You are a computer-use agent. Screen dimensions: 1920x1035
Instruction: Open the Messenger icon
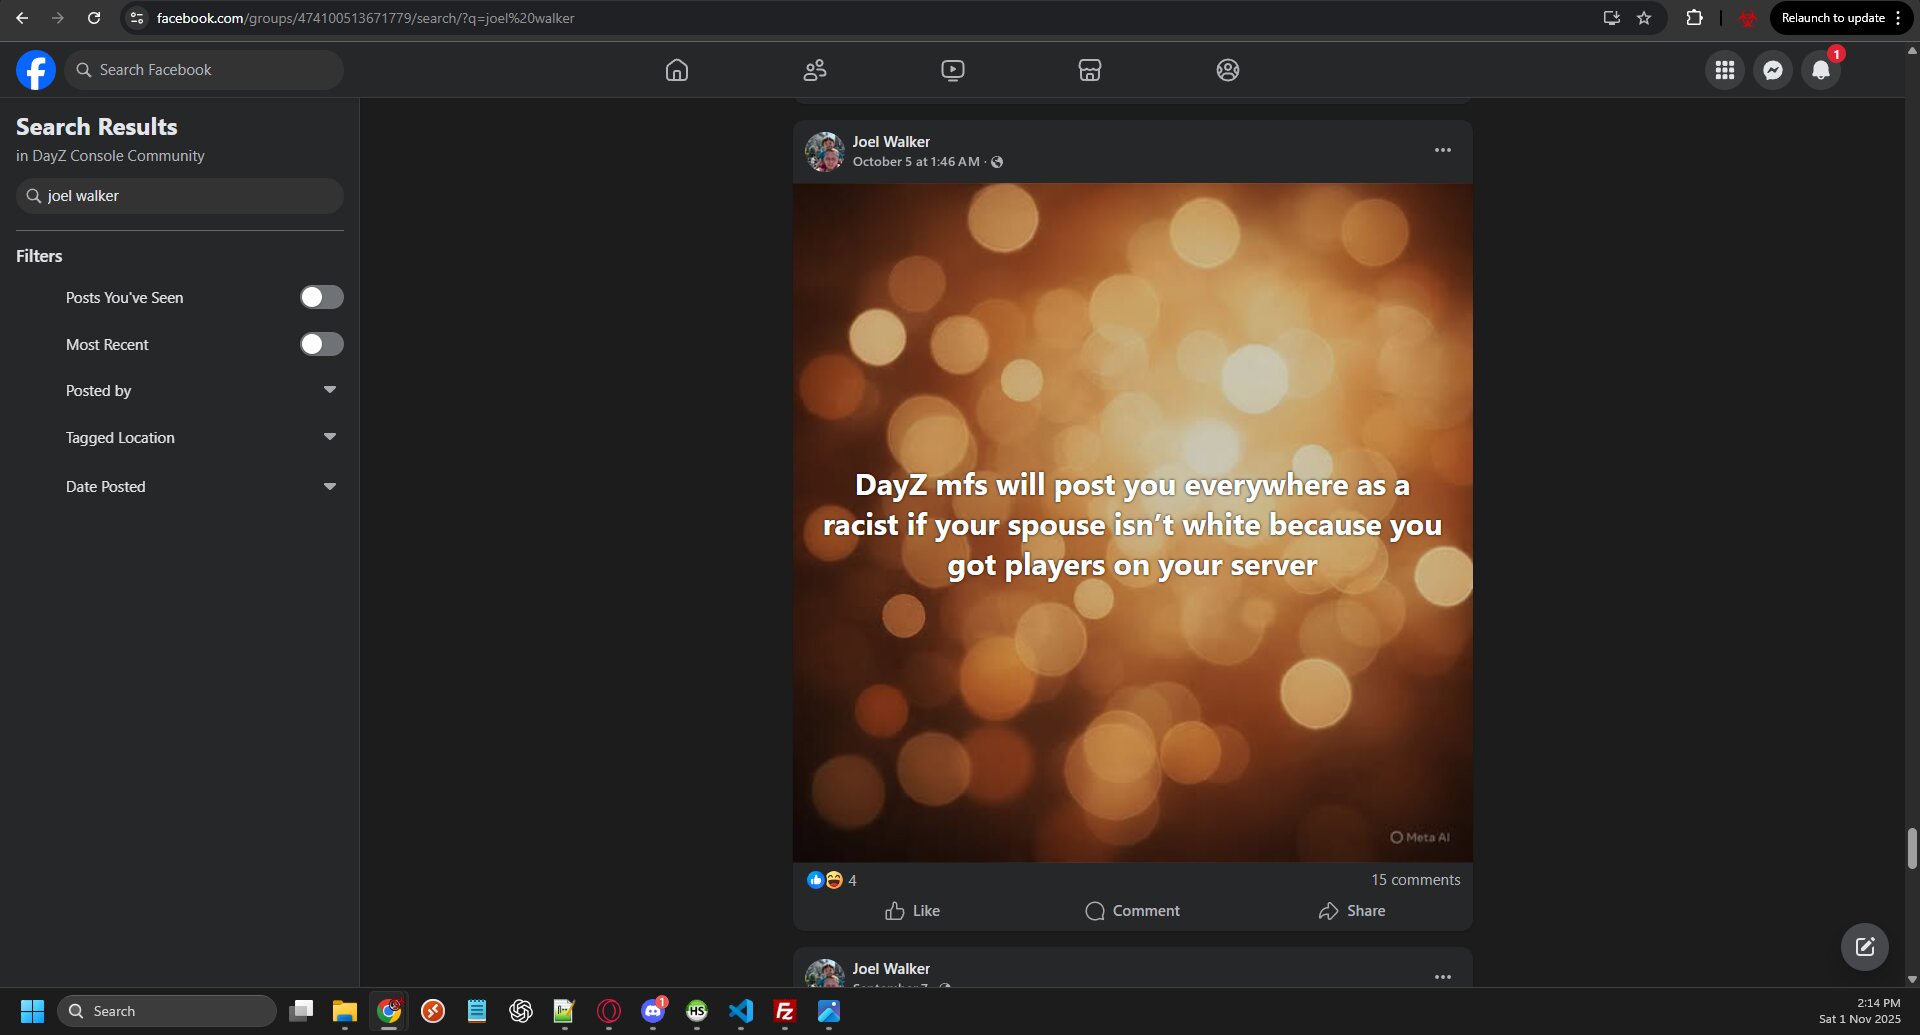pyautogui.click(x=1773, y=70)
